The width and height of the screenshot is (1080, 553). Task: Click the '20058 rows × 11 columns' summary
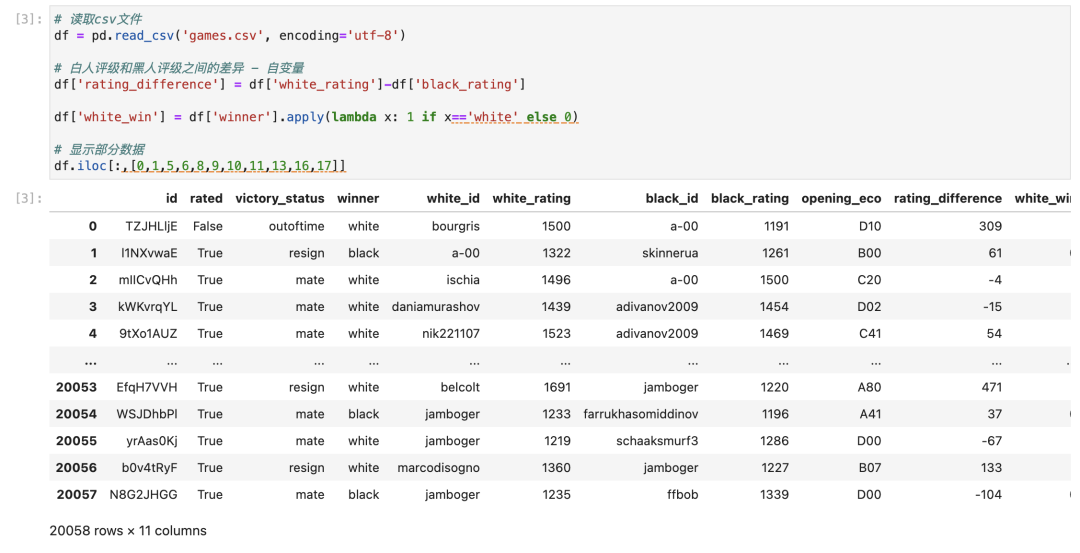click(128, 531)
